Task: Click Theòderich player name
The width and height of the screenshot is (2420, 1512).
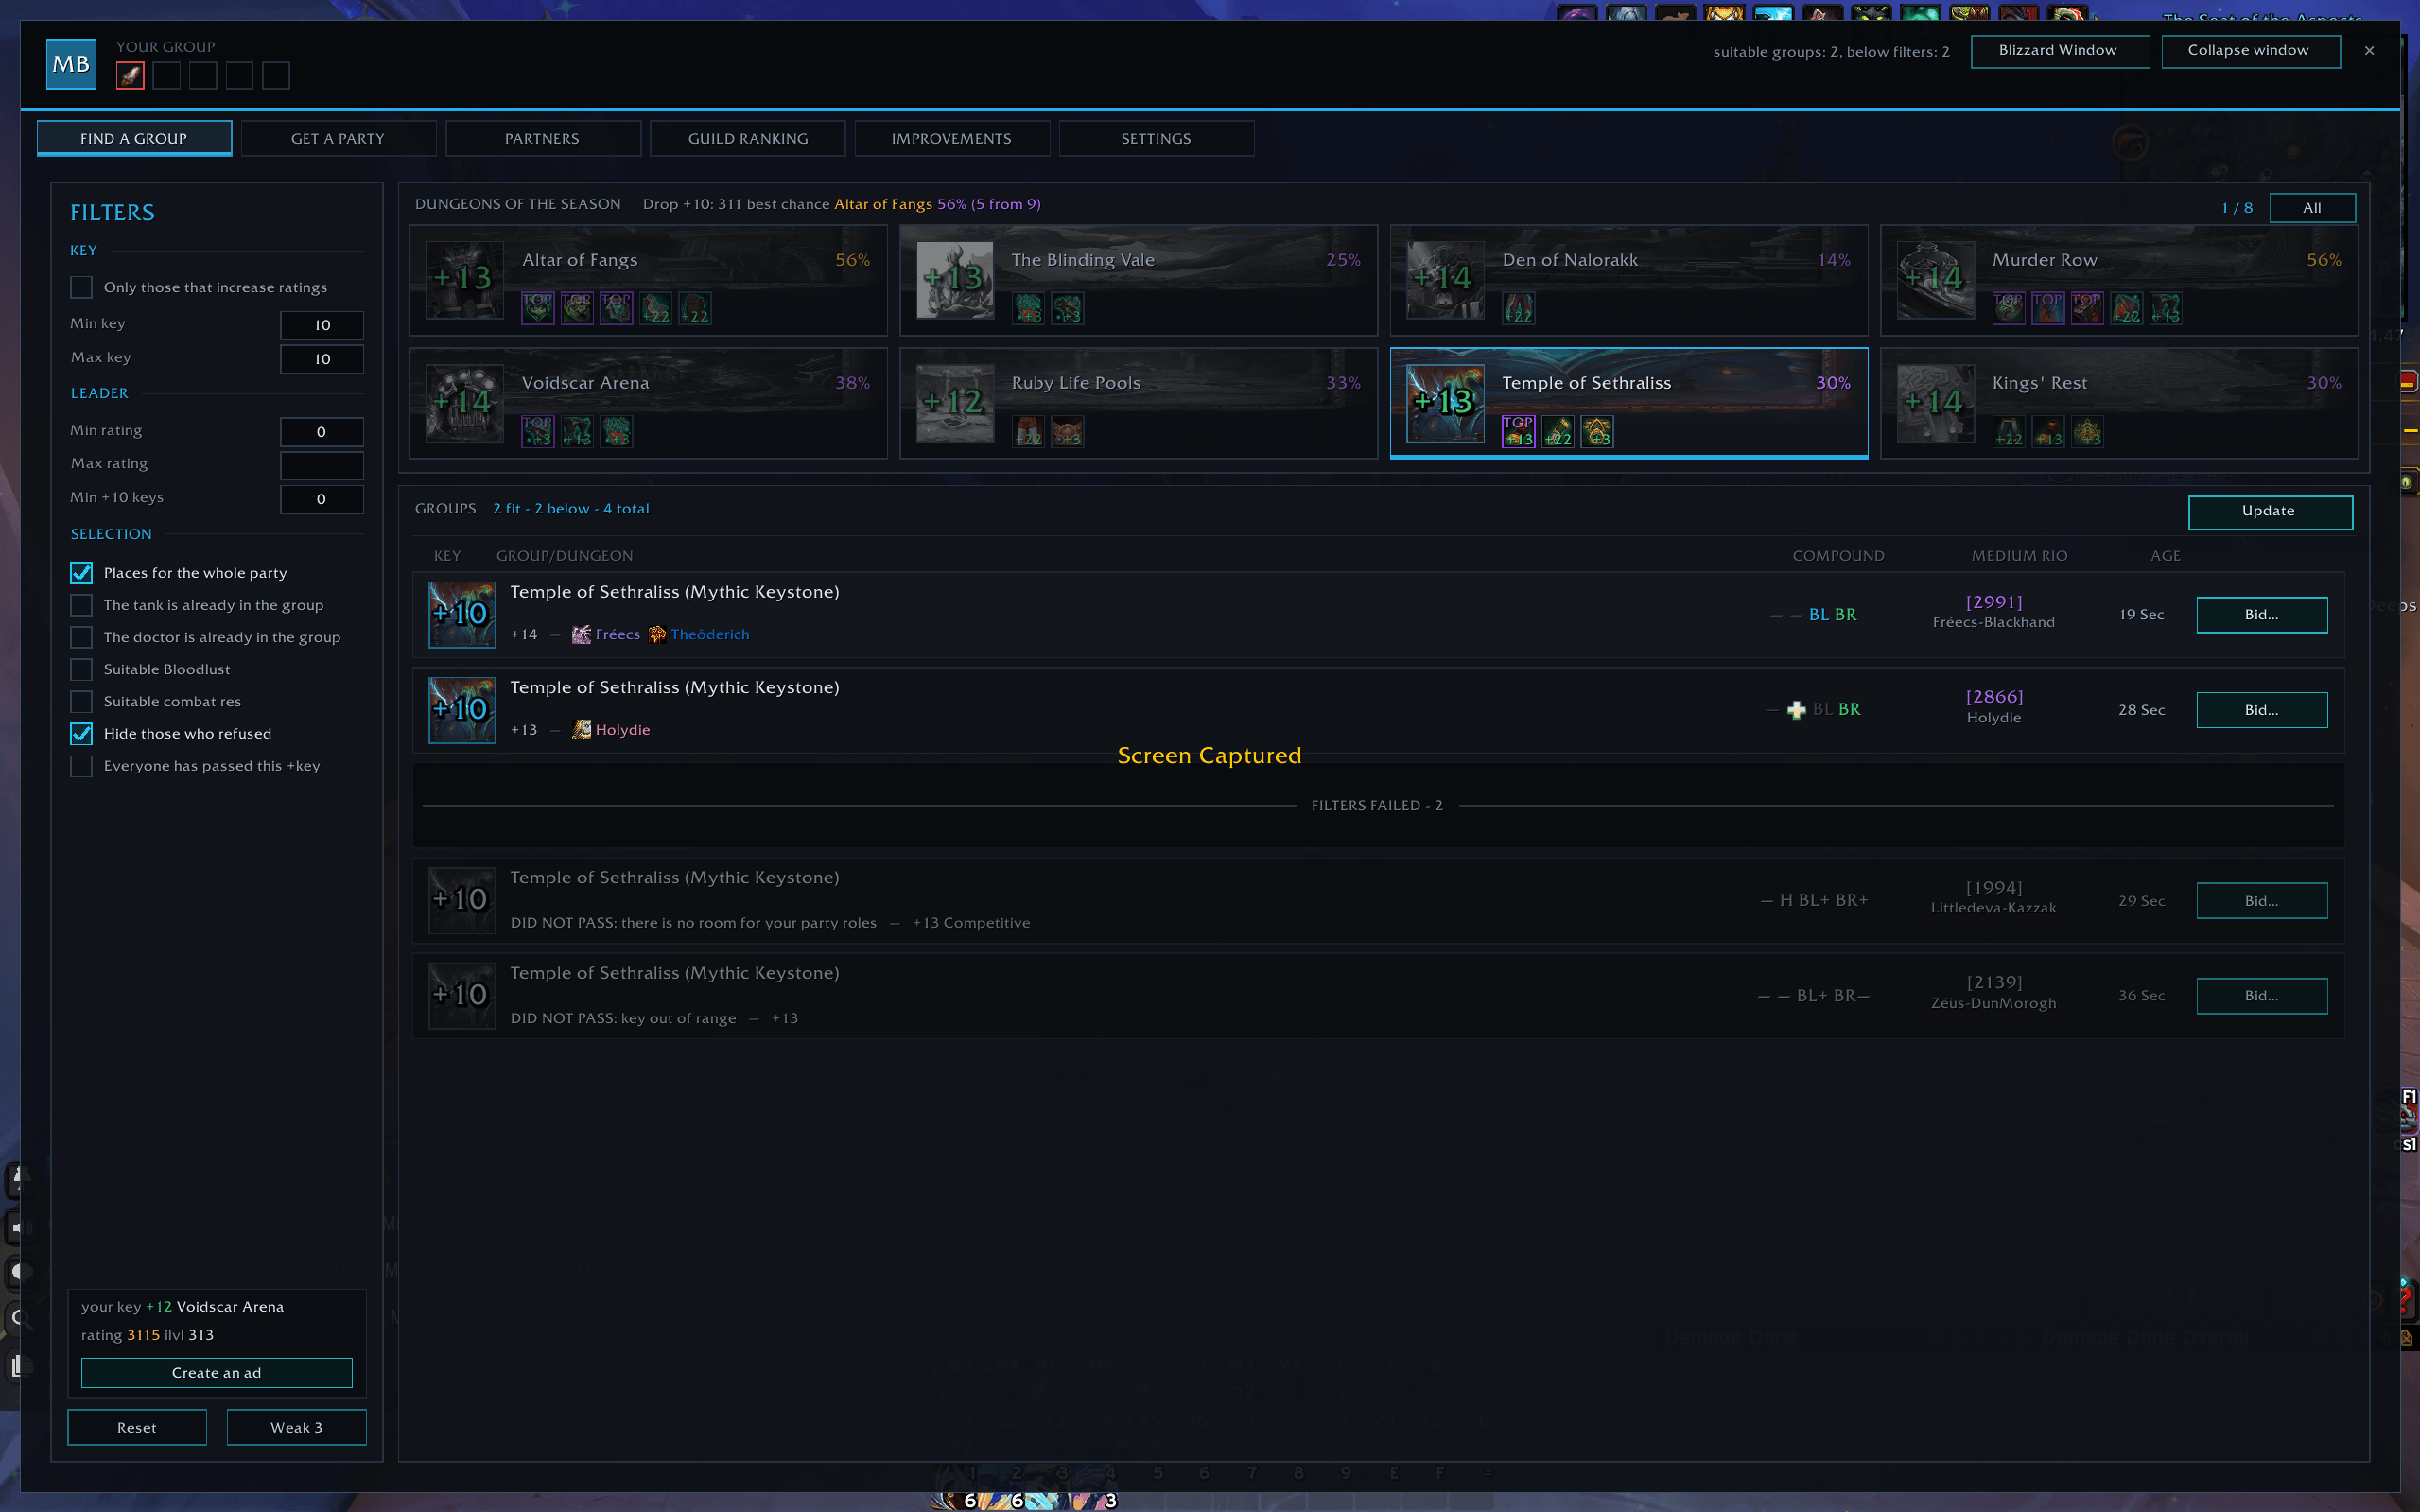Action: click(710, 634)
